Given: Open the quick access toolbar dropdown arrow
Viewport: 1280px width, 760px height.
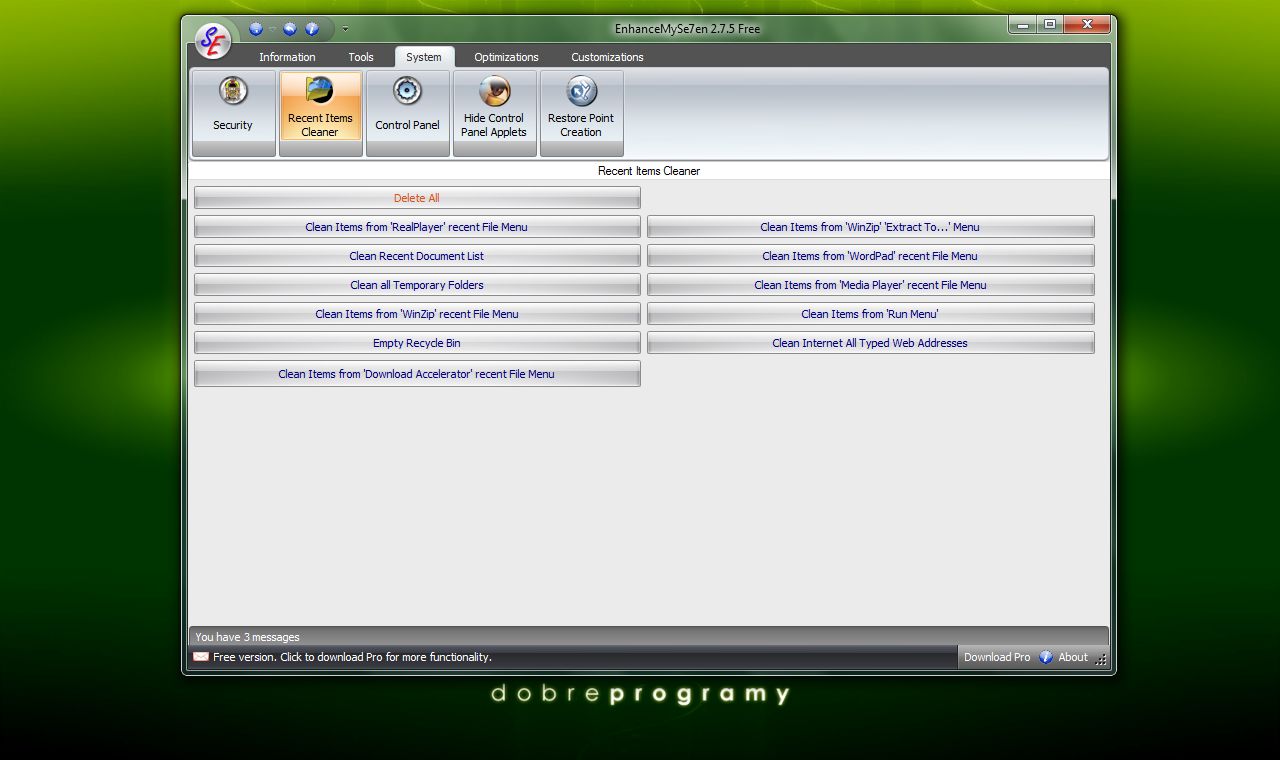Looking at the screenshot, I should coord(345,29).
